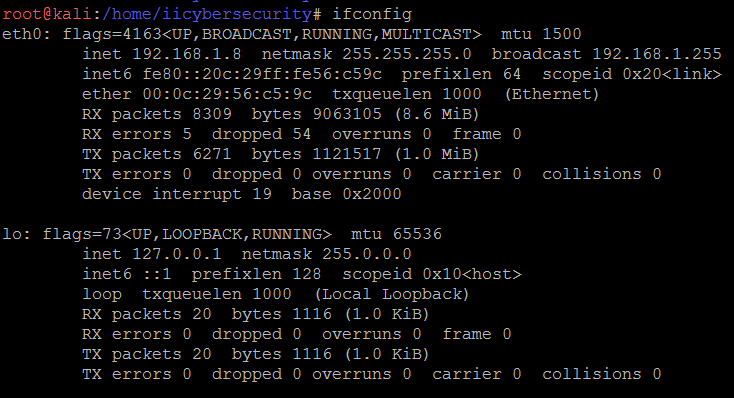Image resolution: width=734 pixels, height=398 pixels.
Task: Click the loopback address 127.0.0.1
Action: (x=176, y=254)
